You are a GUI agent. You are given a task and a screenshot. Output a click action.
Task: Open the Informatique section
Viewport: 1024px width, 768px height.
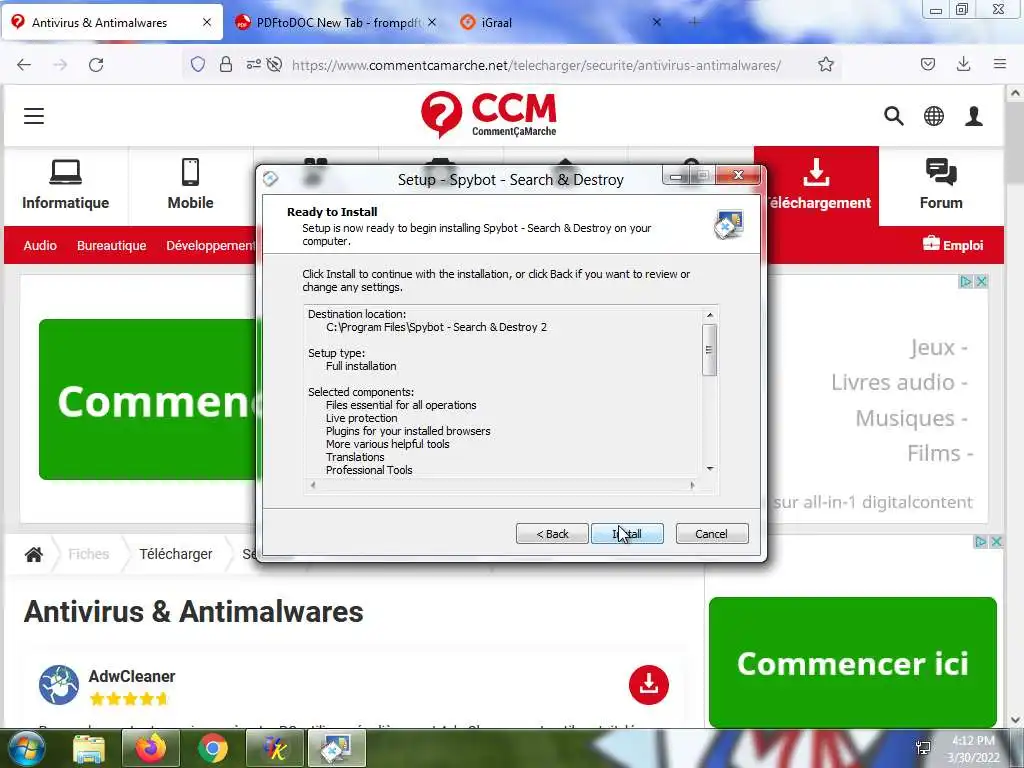click(65, 185)
